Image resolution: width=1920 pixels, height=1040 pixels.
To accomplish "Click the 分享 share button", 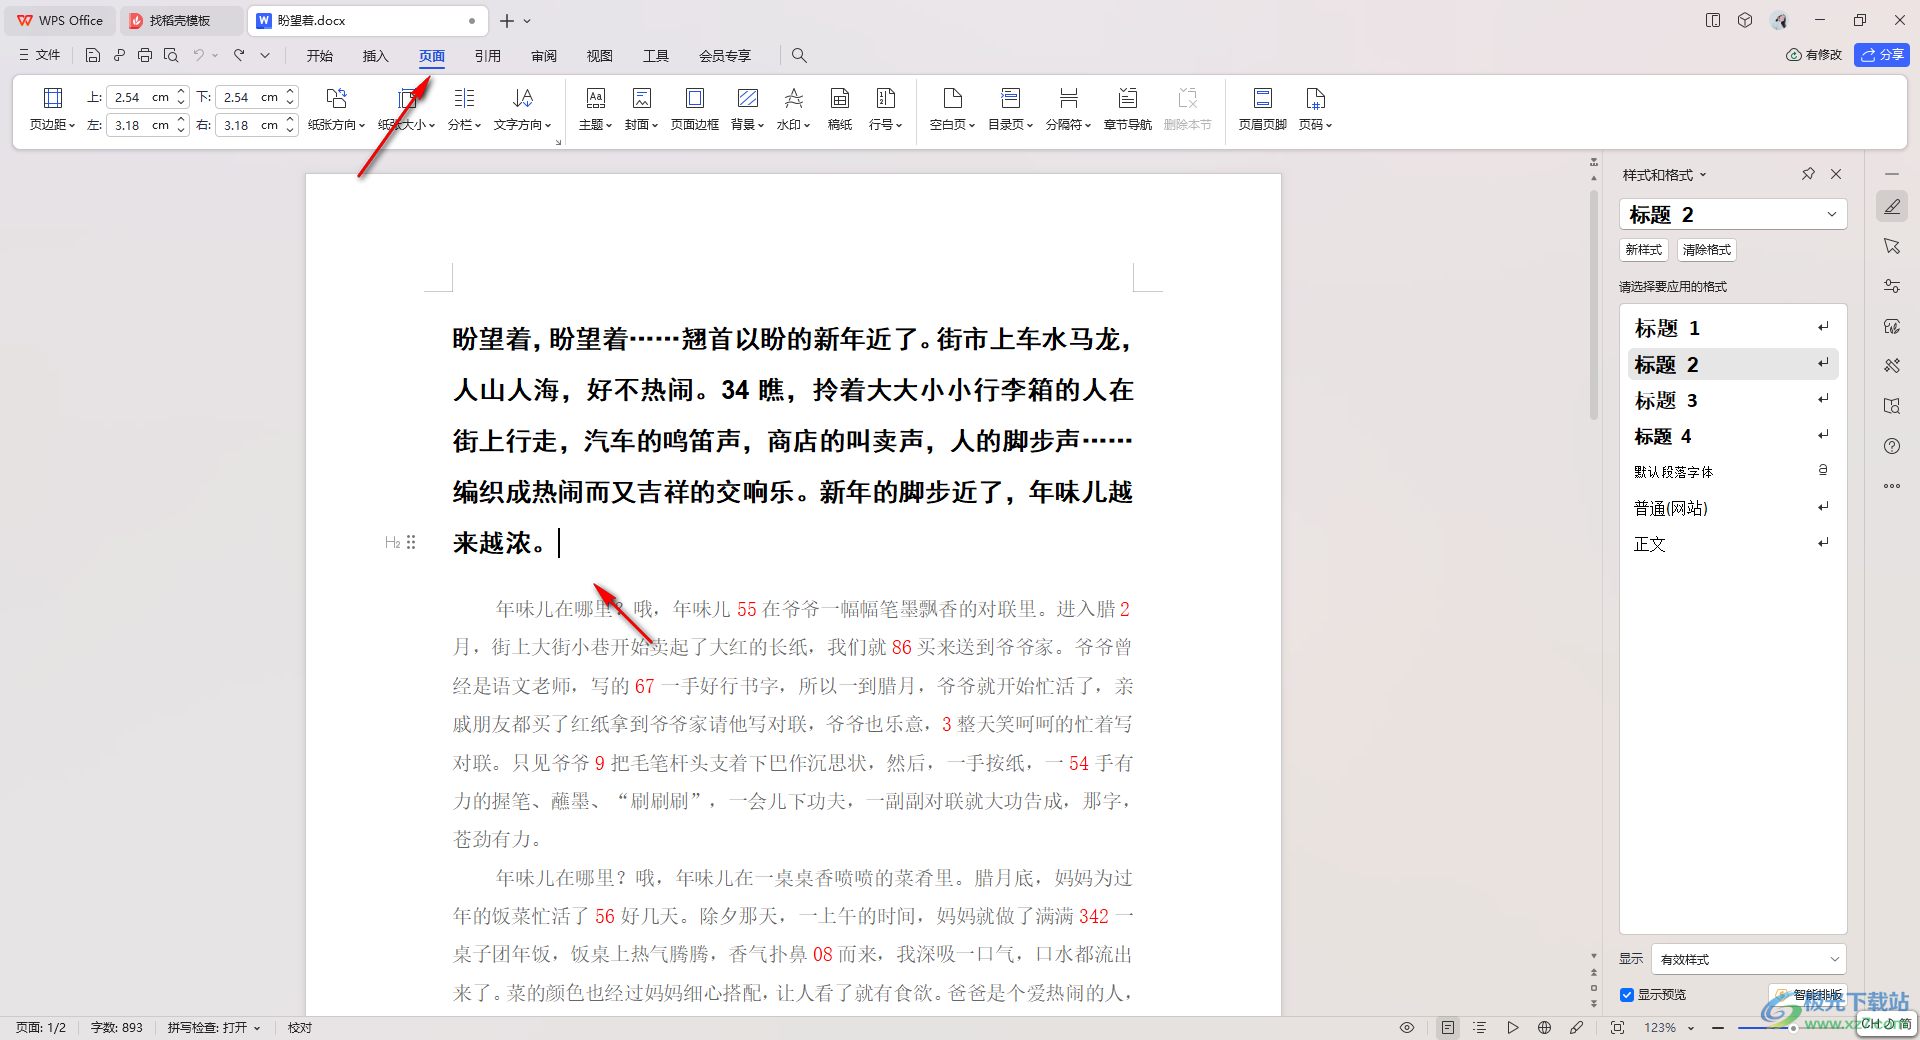I will coord(1882,55).
